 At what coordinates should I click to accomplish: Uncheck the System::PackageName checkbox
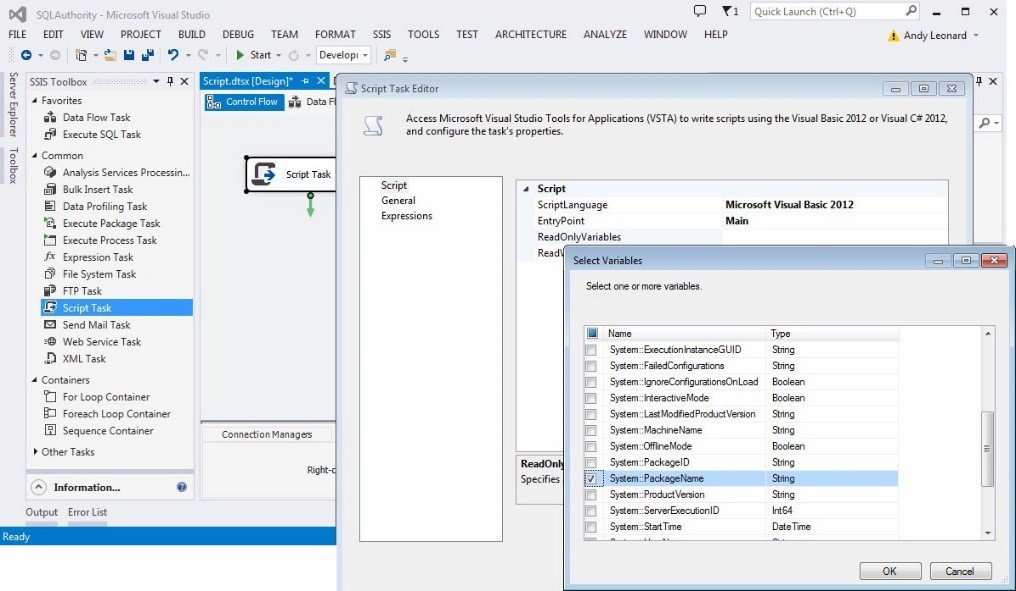coord(591,478)
